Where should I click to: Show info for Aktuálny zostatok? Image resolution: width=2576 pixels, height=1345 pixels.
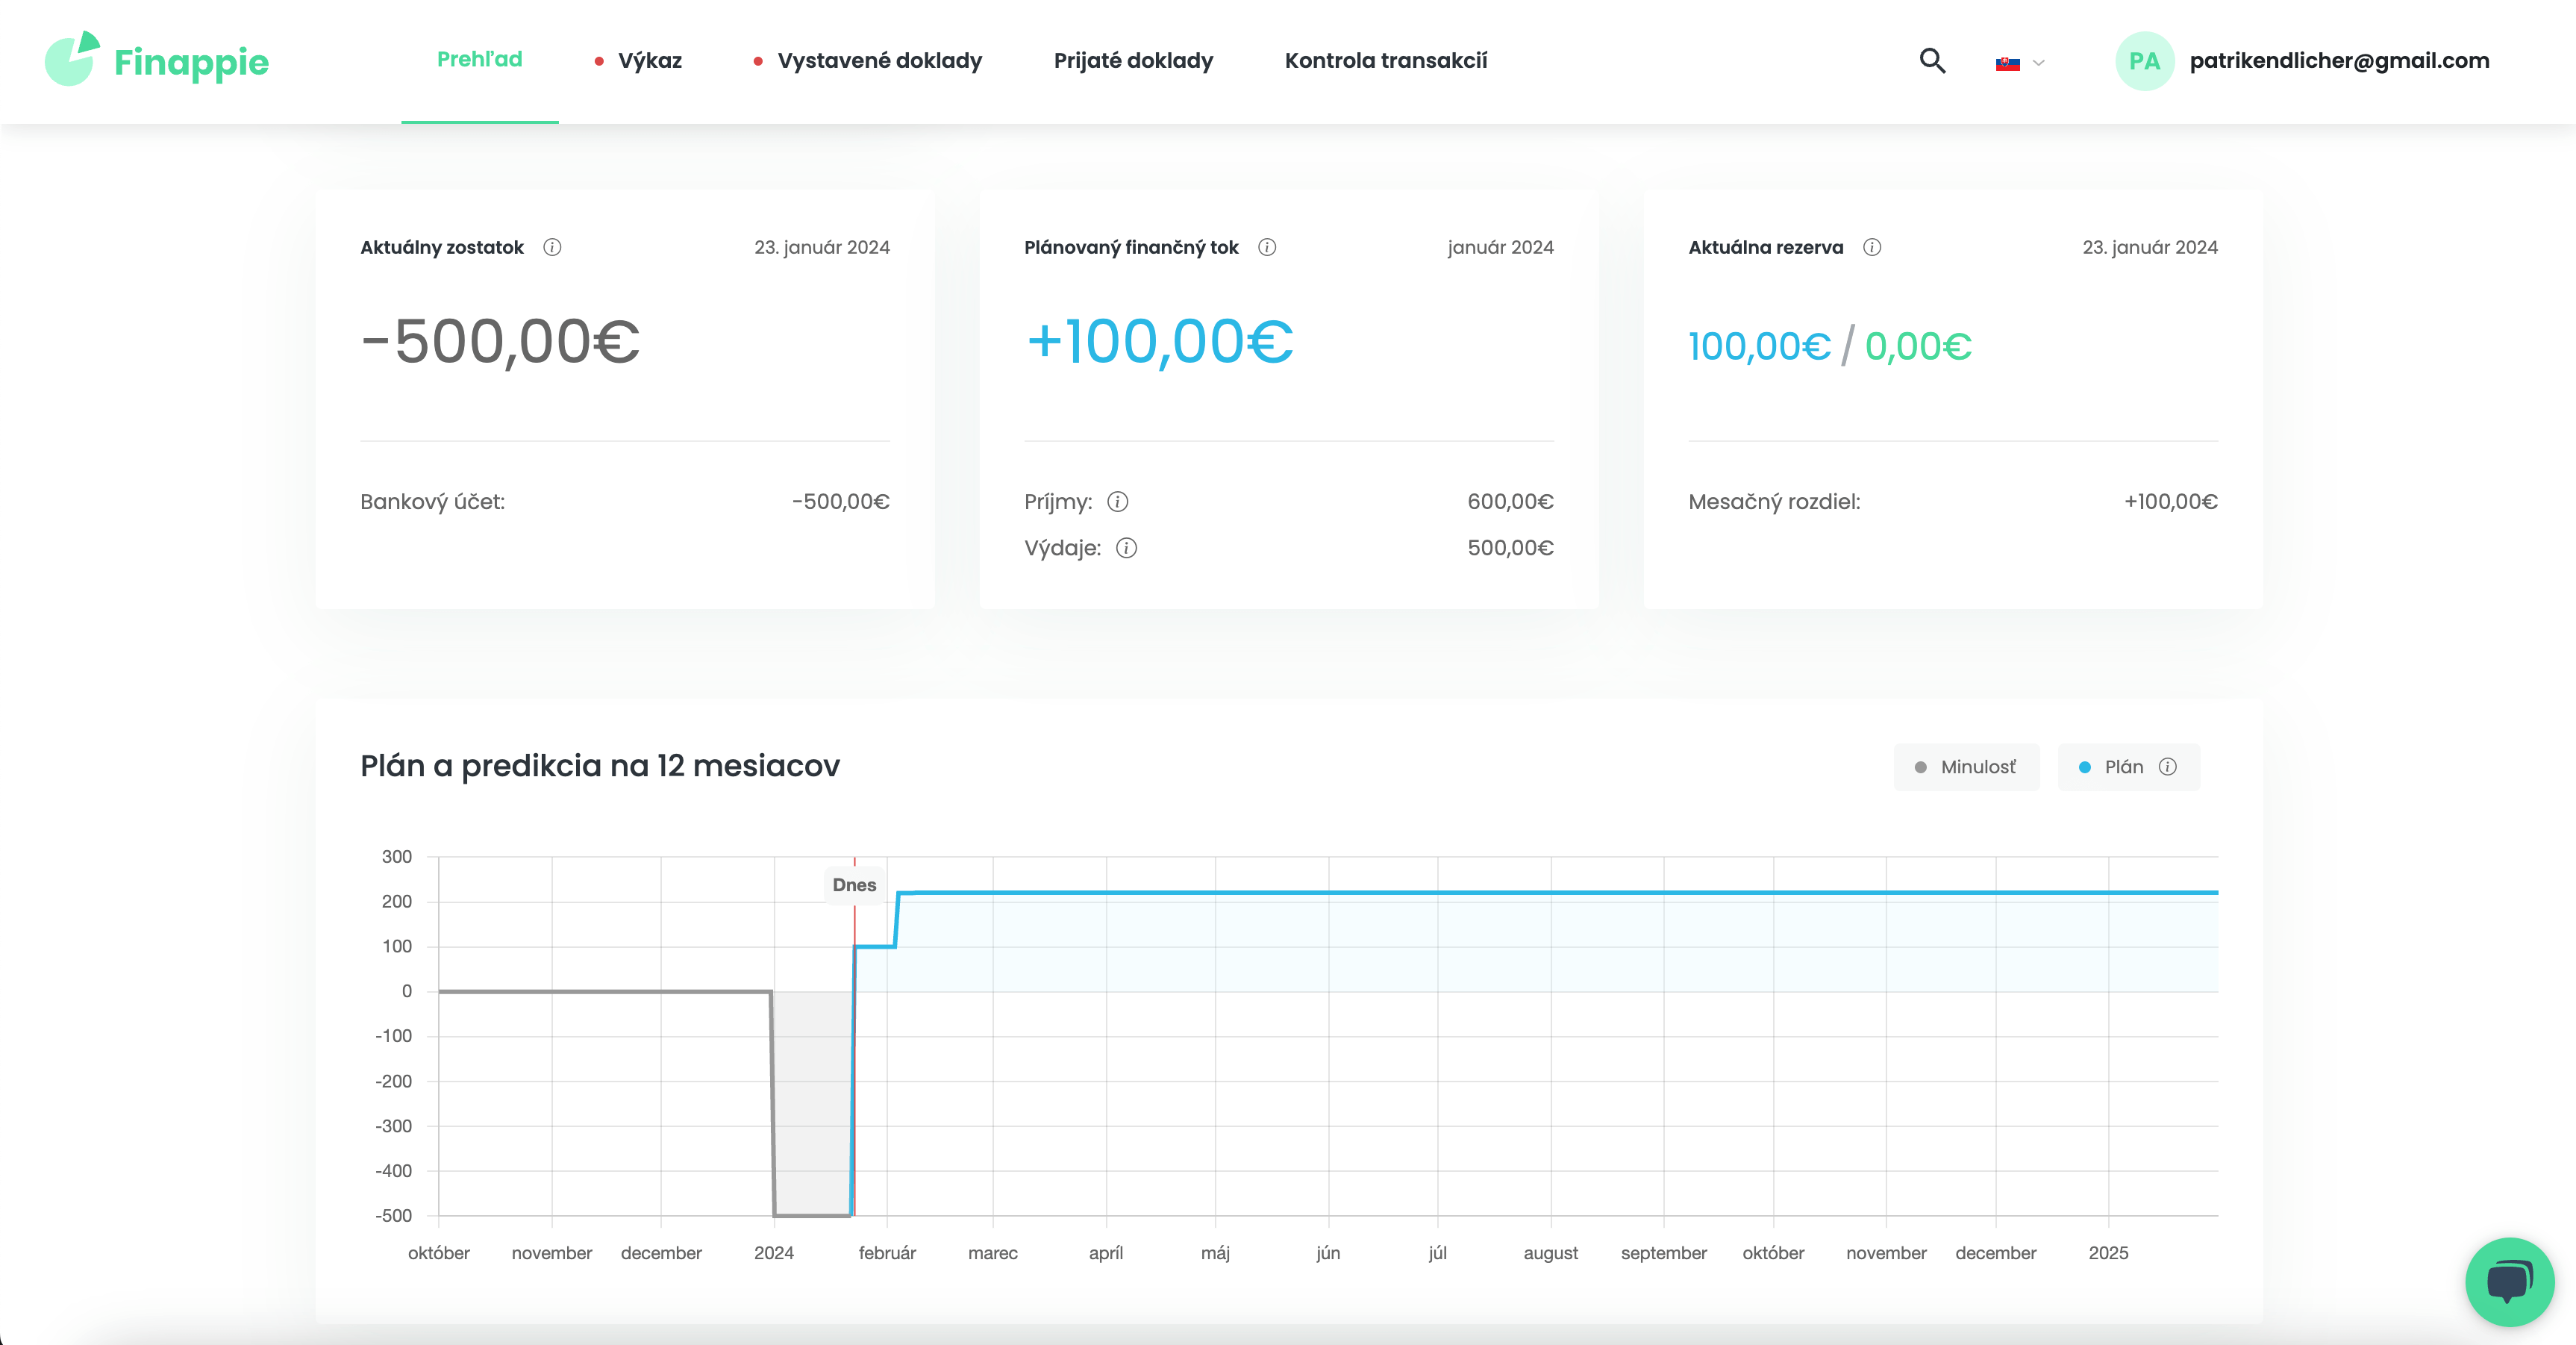coord(552,247)
